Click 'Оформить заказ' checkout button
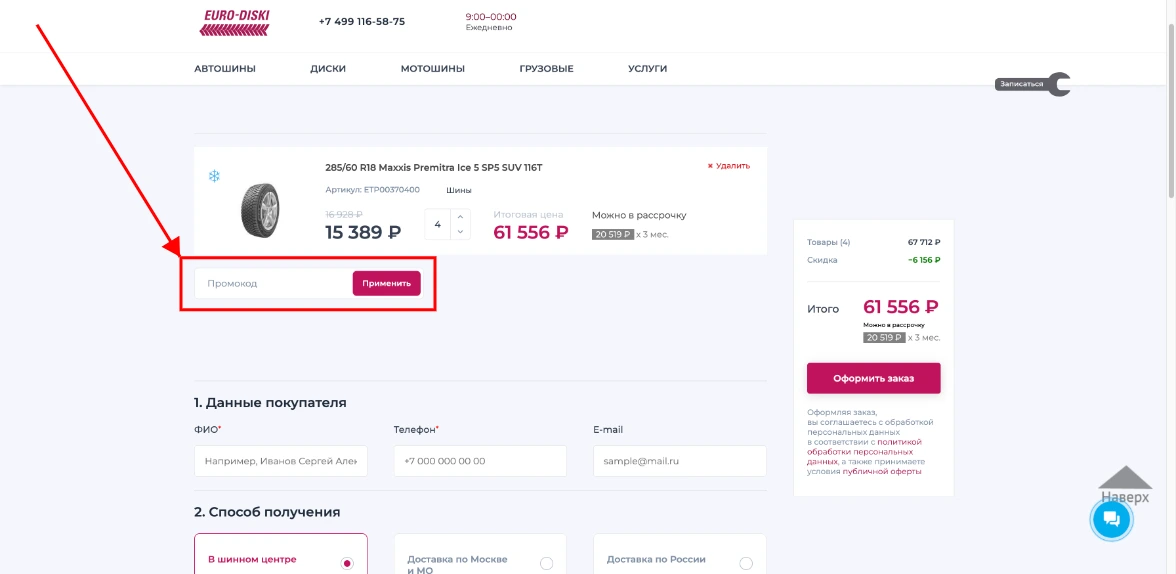The image size is (1176, 574). 873,379
